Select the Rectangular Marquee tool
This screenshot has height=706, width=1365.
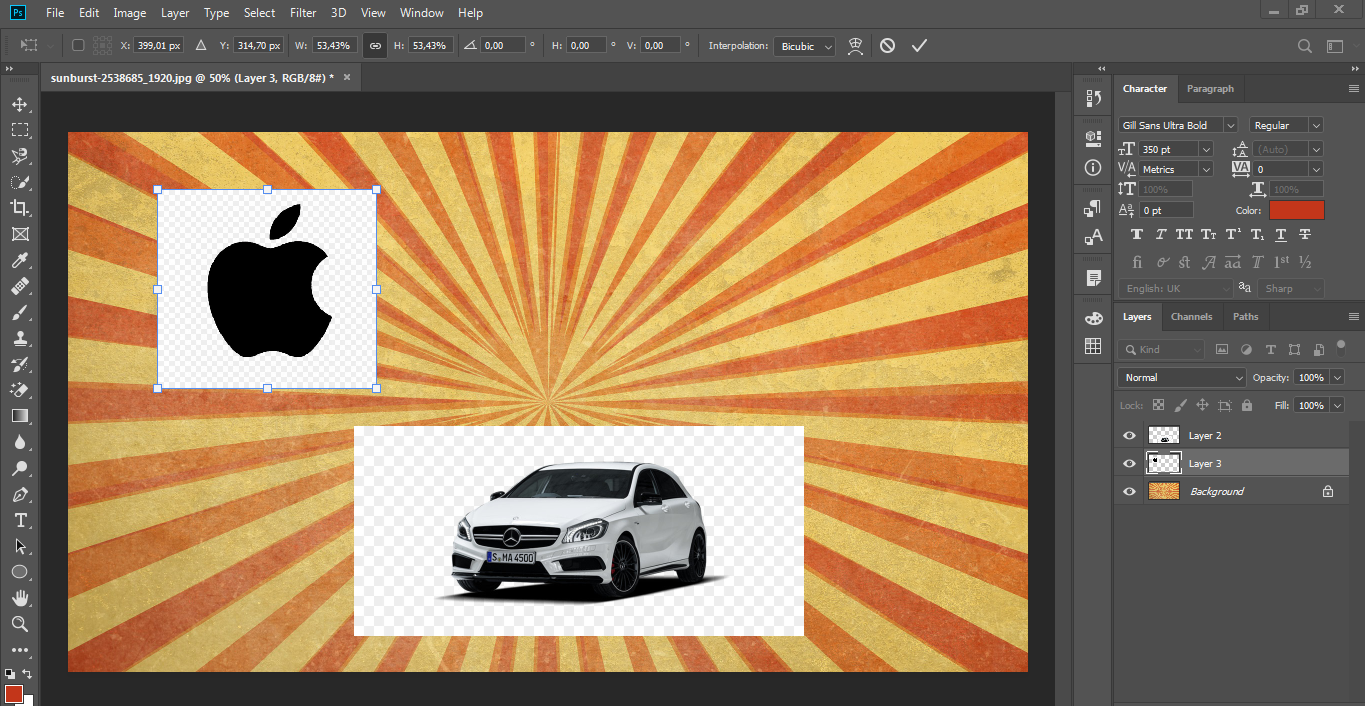19,130
